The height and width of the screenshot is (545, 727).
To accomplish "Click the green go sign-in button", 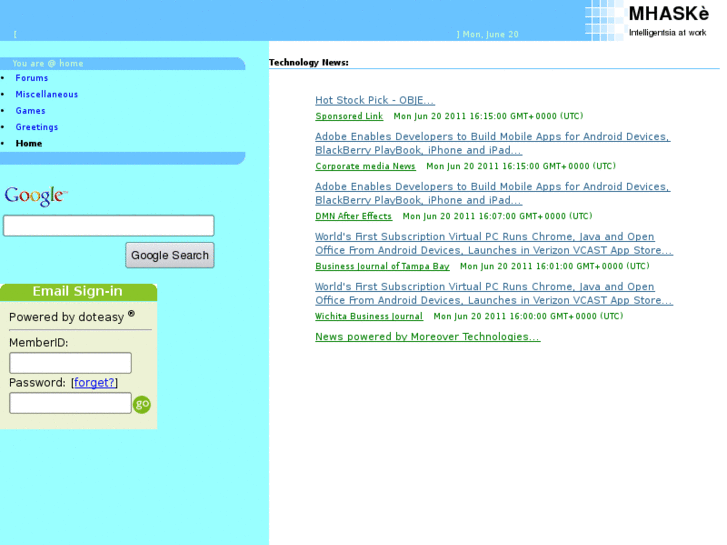I will (x=142, y=404).
